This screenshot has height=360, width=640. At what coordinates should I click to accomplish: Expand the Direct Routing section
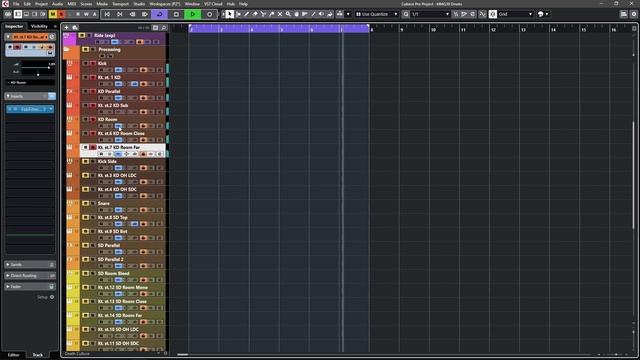point(30,276)
